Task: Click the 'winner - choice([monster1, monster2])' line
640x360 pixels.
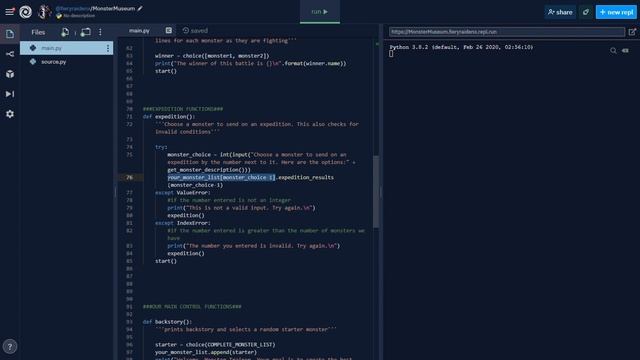Action: (x=212, y=56)
